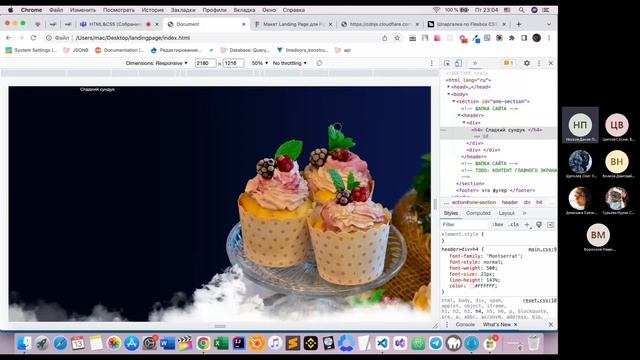Click the rotate viewport icon

[319, 63]
